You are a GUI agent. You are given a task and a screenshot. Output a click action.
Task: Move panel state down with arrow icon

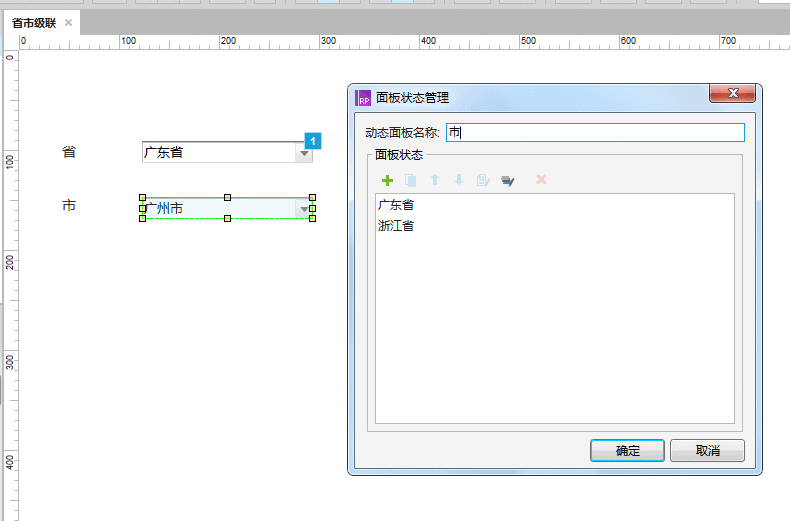458,180
